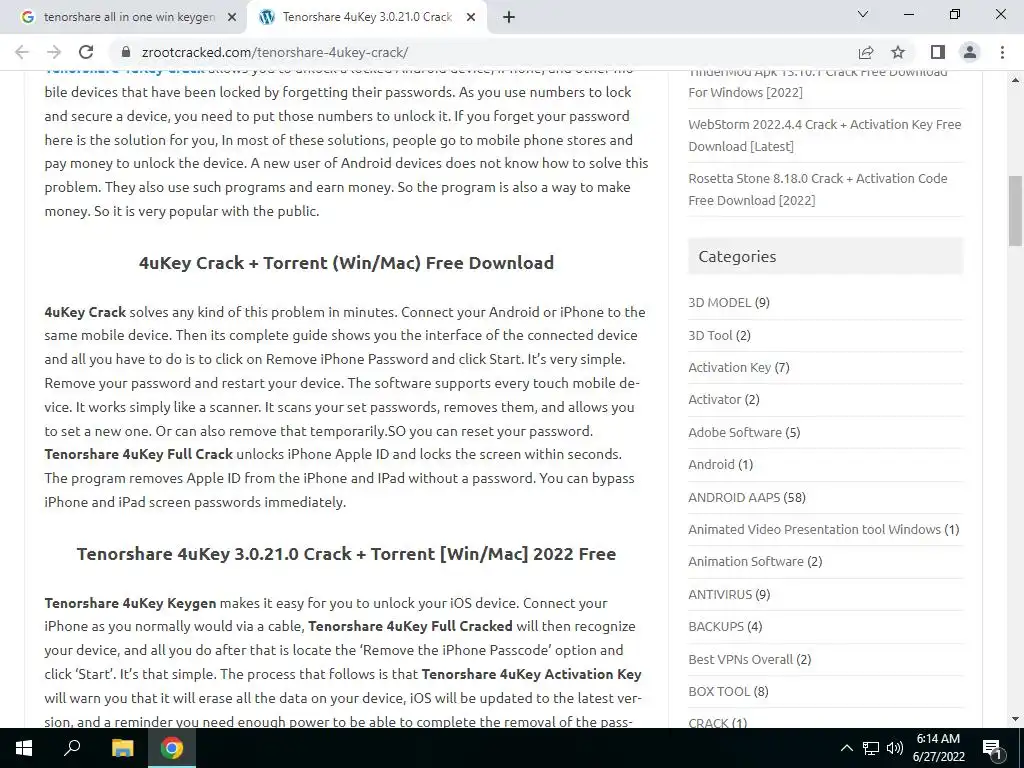Screen dimensions: 1024x768
Task: Show hidden system tray icons
Action: 846,748
